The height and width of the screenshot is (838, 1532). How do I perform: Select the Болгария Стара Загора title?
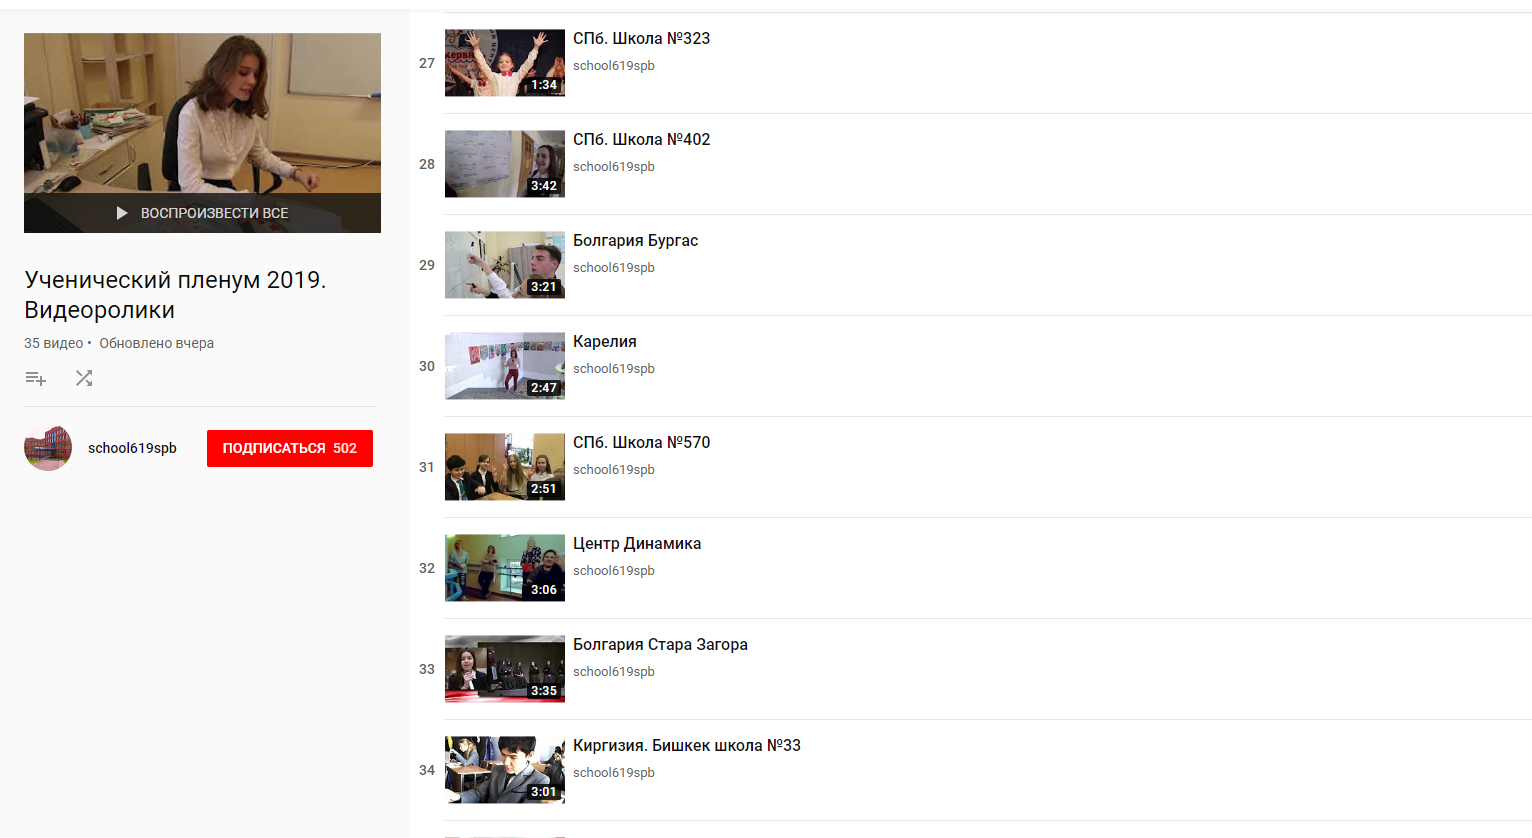tap(660, 644)
